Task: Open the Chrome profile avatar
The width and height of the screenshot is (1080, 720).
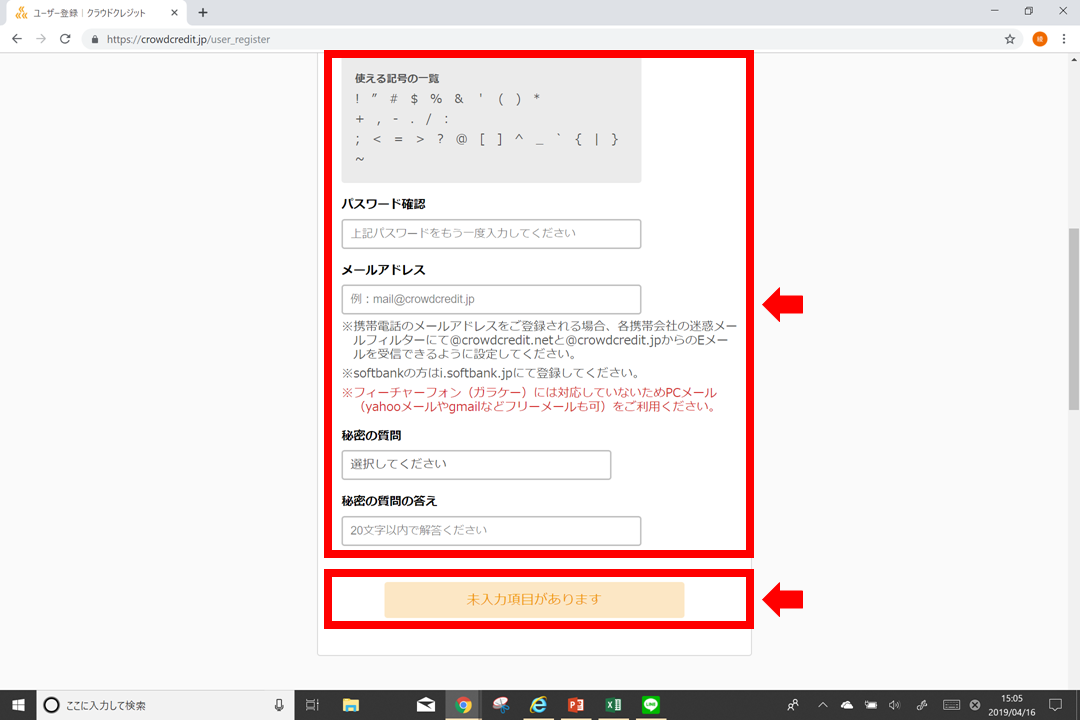Action: click(1039, 39)
